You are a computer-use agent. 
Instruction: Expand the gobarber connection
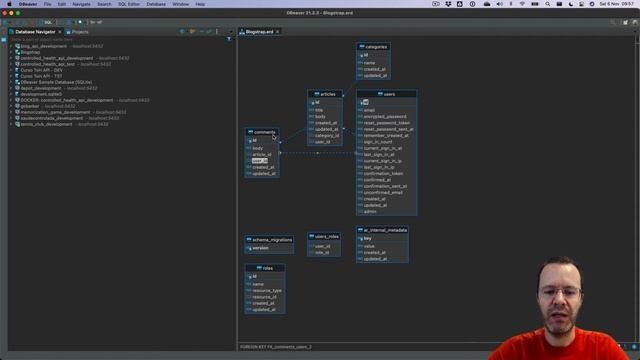(x=11, y=106)
